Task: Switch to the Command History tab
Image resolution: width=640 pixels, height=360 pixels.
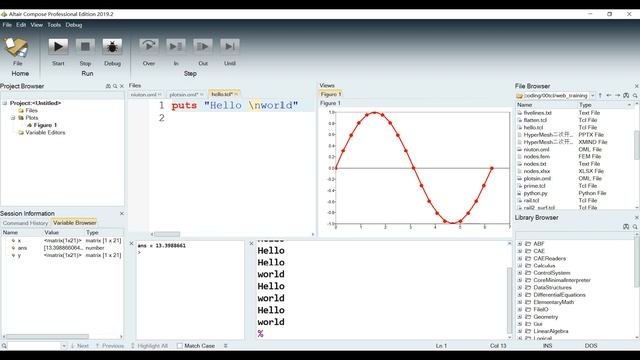Action: [x=25, y=223]
